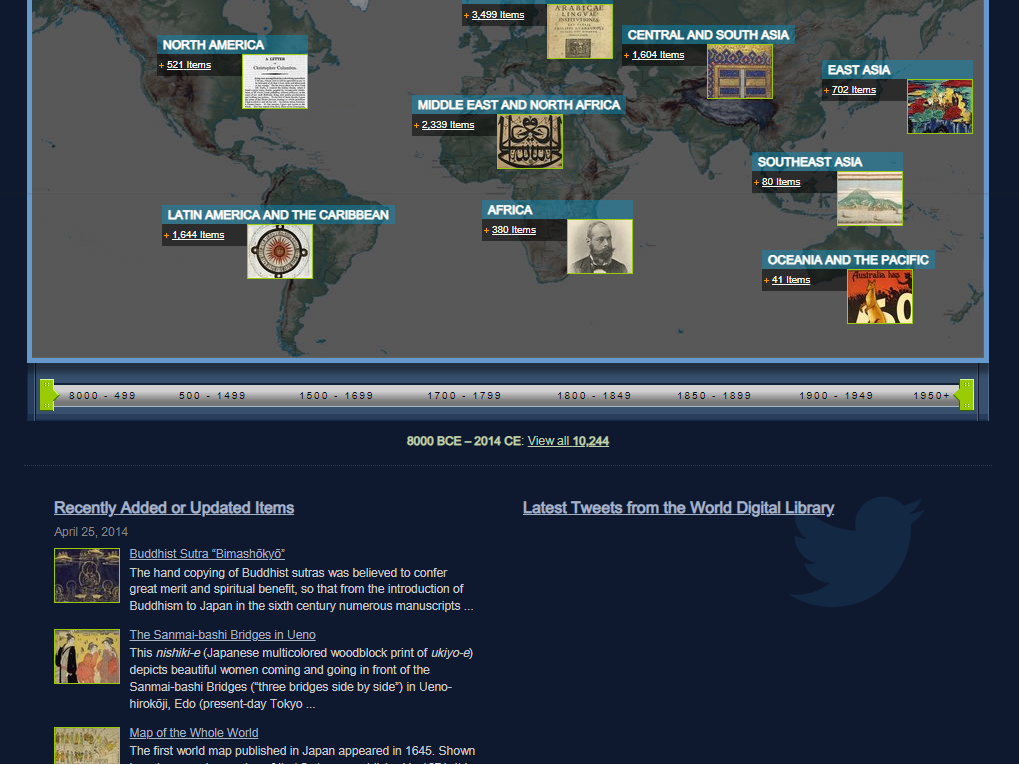Select the Latin America and the Caribbean heading
Screen dimensions: 1019x764
click(278, 215)
